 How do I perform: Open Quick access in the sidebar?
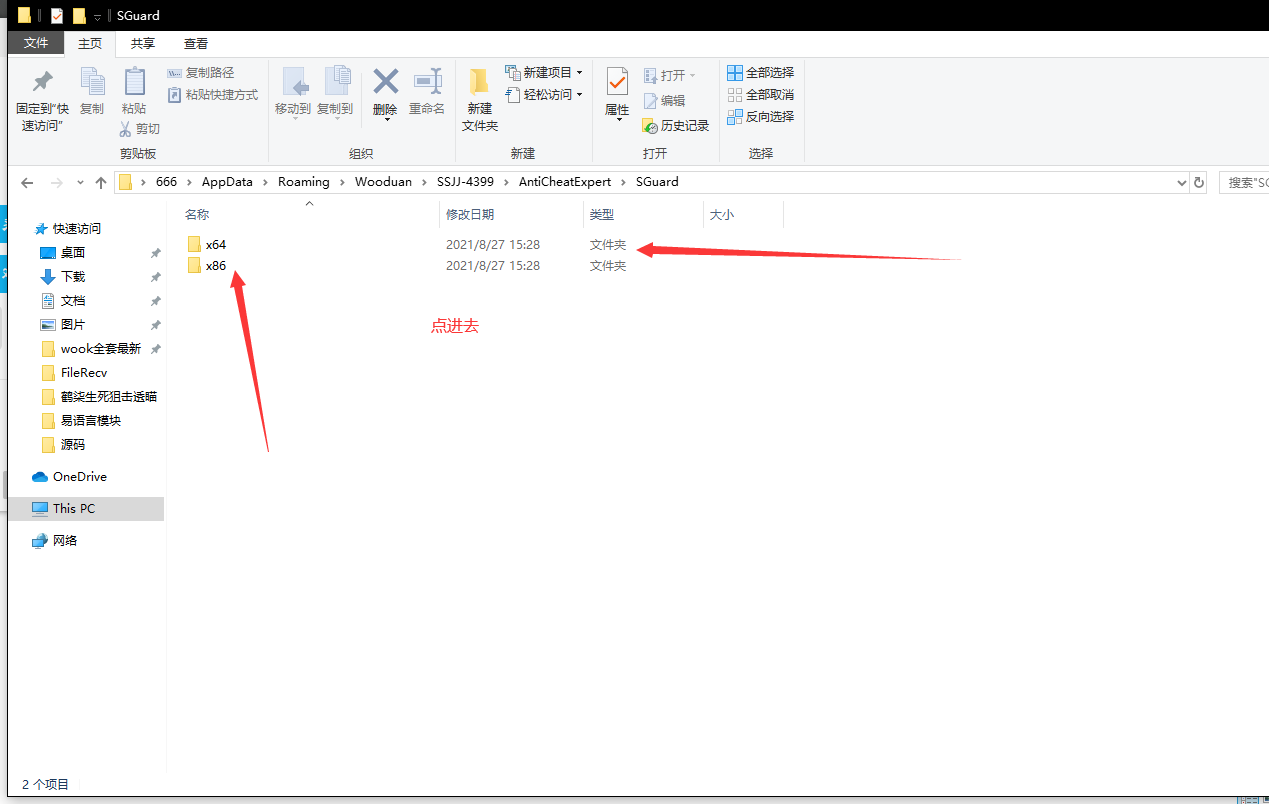click(x=68, y=228)
